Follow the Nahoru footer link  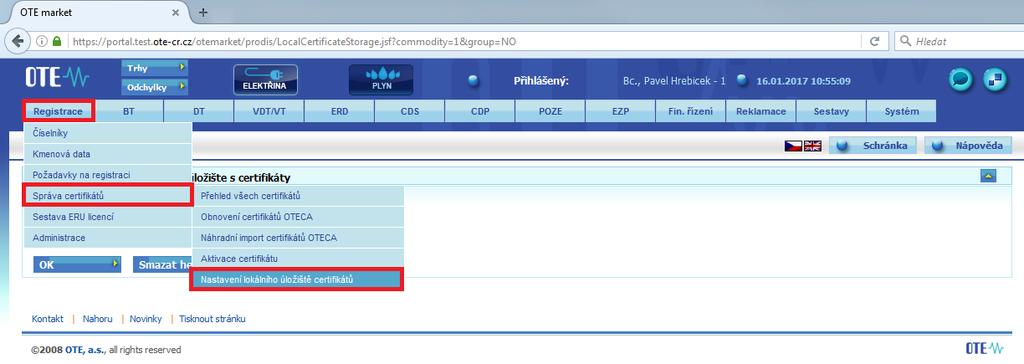point(98,319)
